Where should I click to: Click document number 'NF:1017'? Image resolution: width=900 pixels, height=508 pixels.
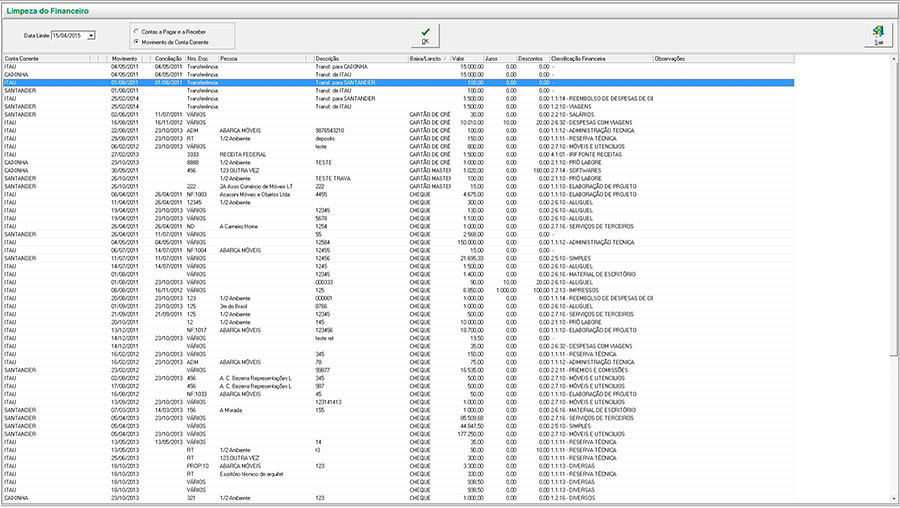197,331
